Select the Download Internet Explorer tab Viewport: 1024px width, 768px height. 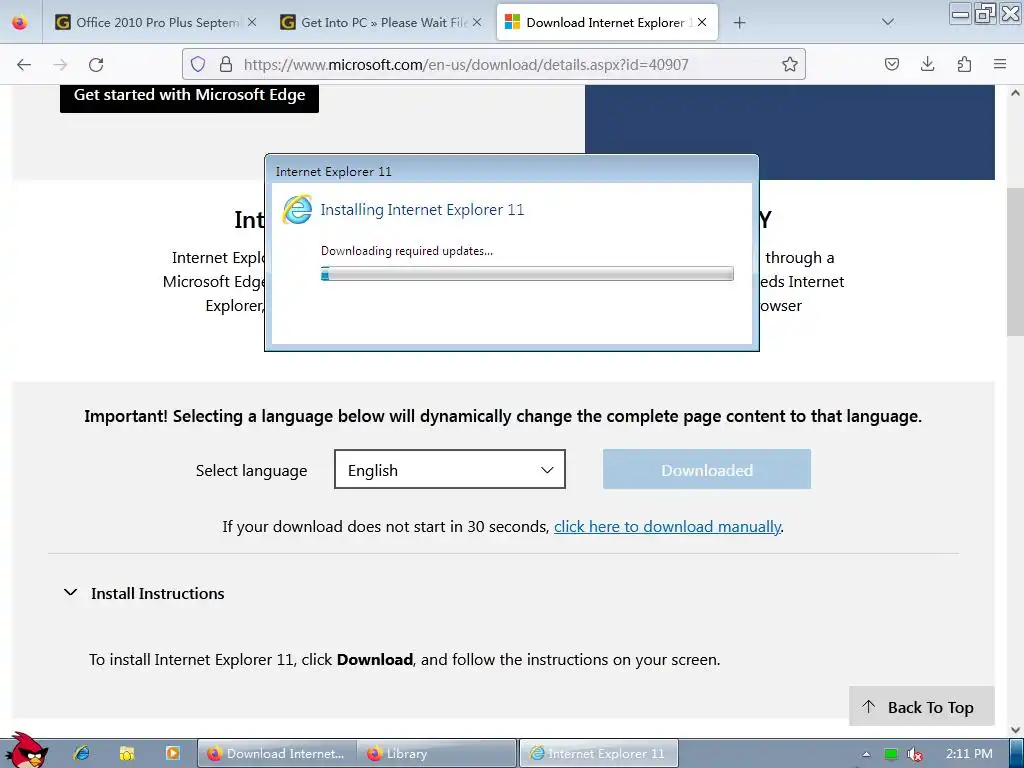(x=607, y=22)
